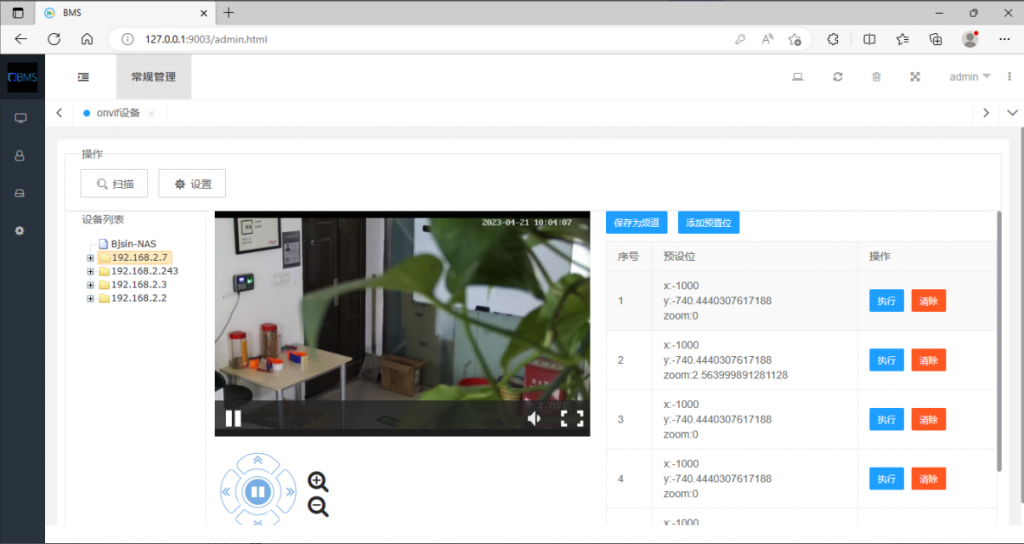Viewport: 1024px width, 544px height.
Task: Click the preset table vertical scrollbar
Action: pyautogui.click(x=999, y=341)
